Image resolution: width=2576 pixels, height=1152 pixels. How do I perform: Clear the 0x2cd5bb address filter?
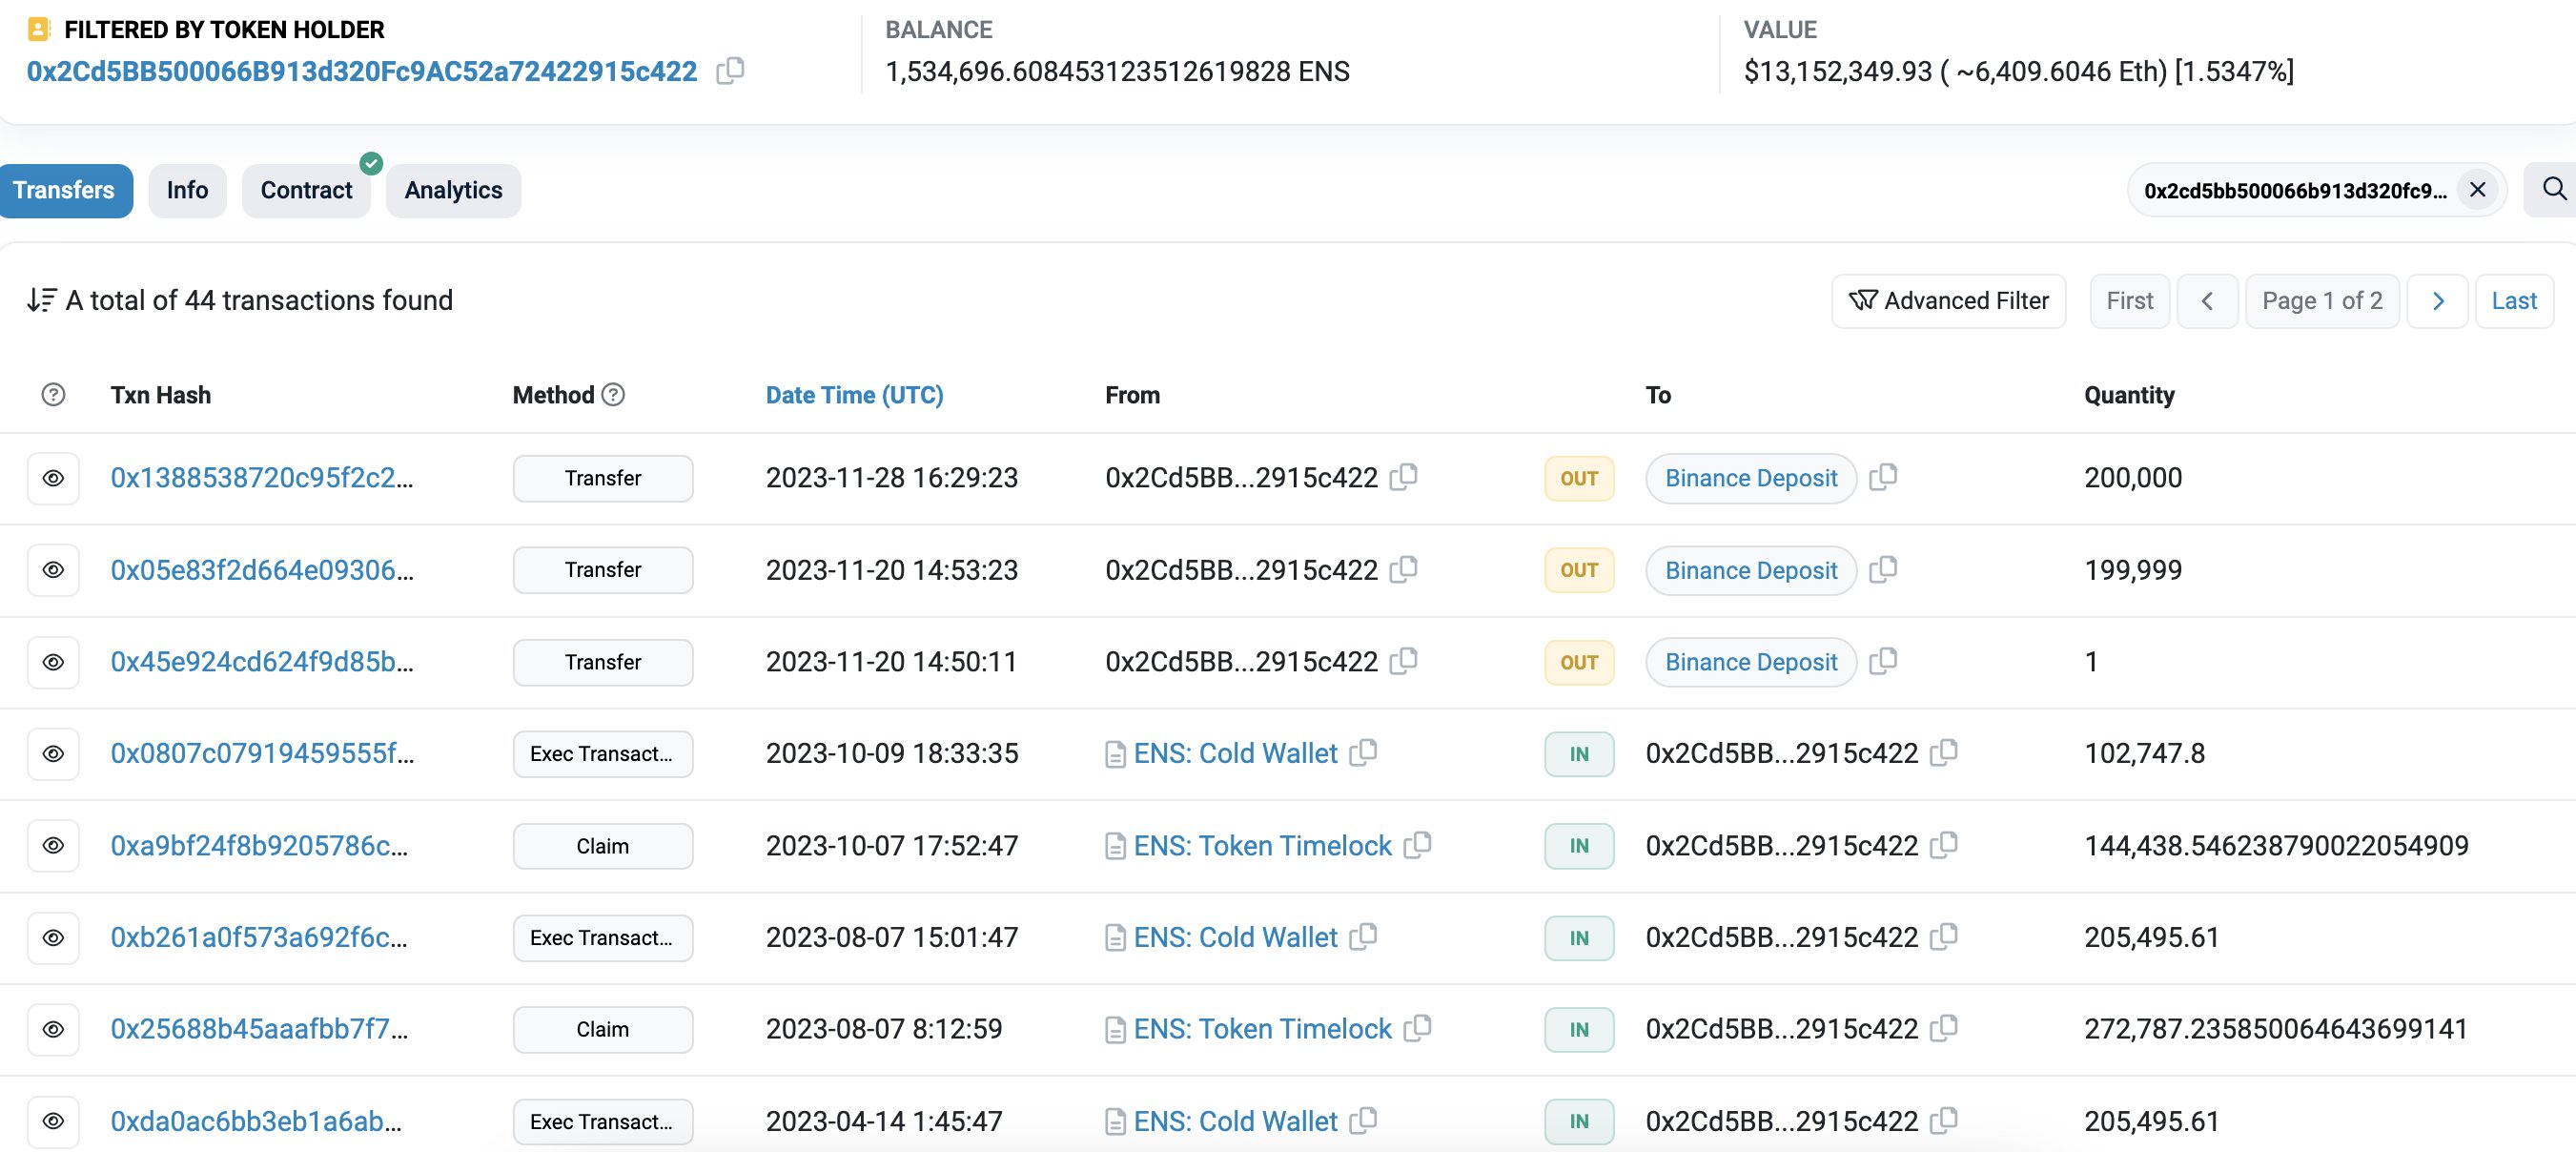pyautogui.click(x=2478, y=190)
